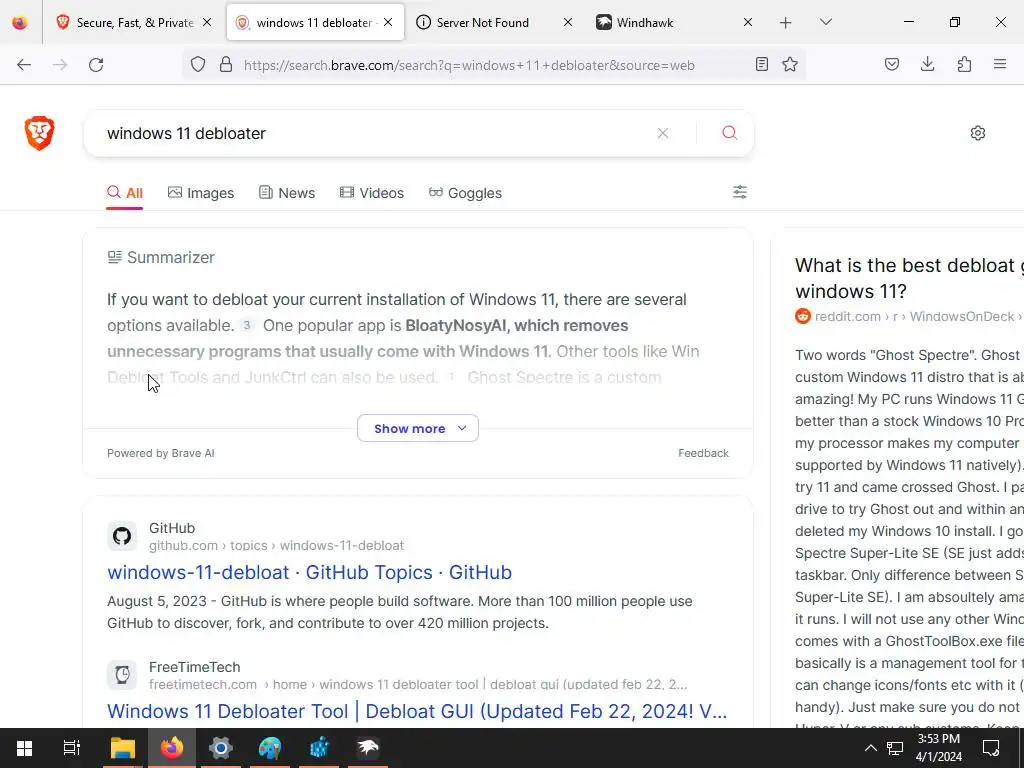Click the network icon in system tray
The image size is (1024, 768).
(x=895, y=748)
